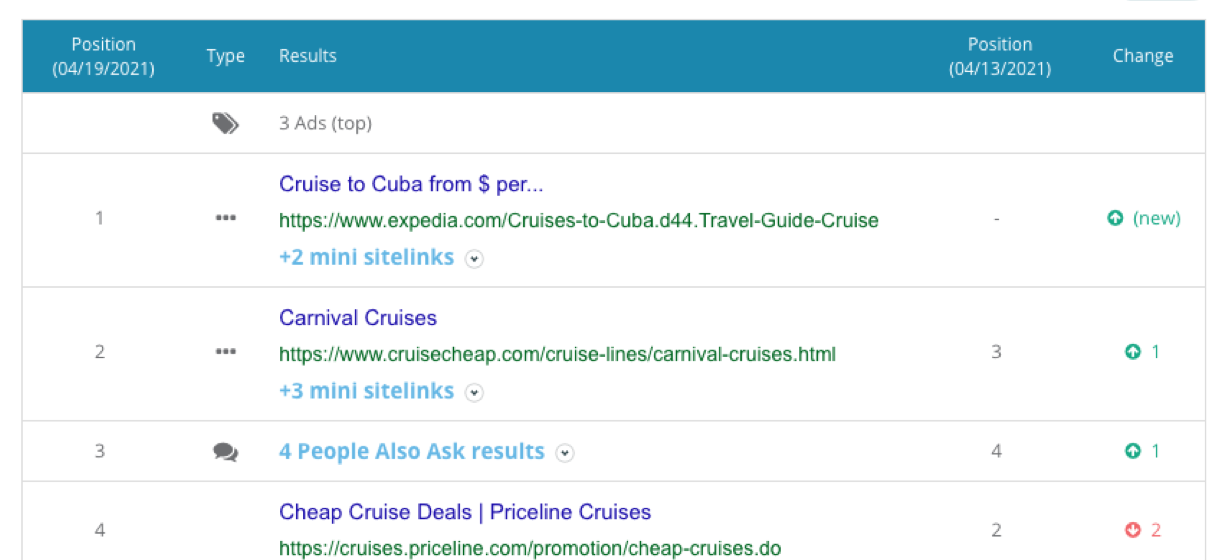Click the ellipsis type icon for Carnival Cruises
Screen dimensions: 1230x560
pos(226,352)
